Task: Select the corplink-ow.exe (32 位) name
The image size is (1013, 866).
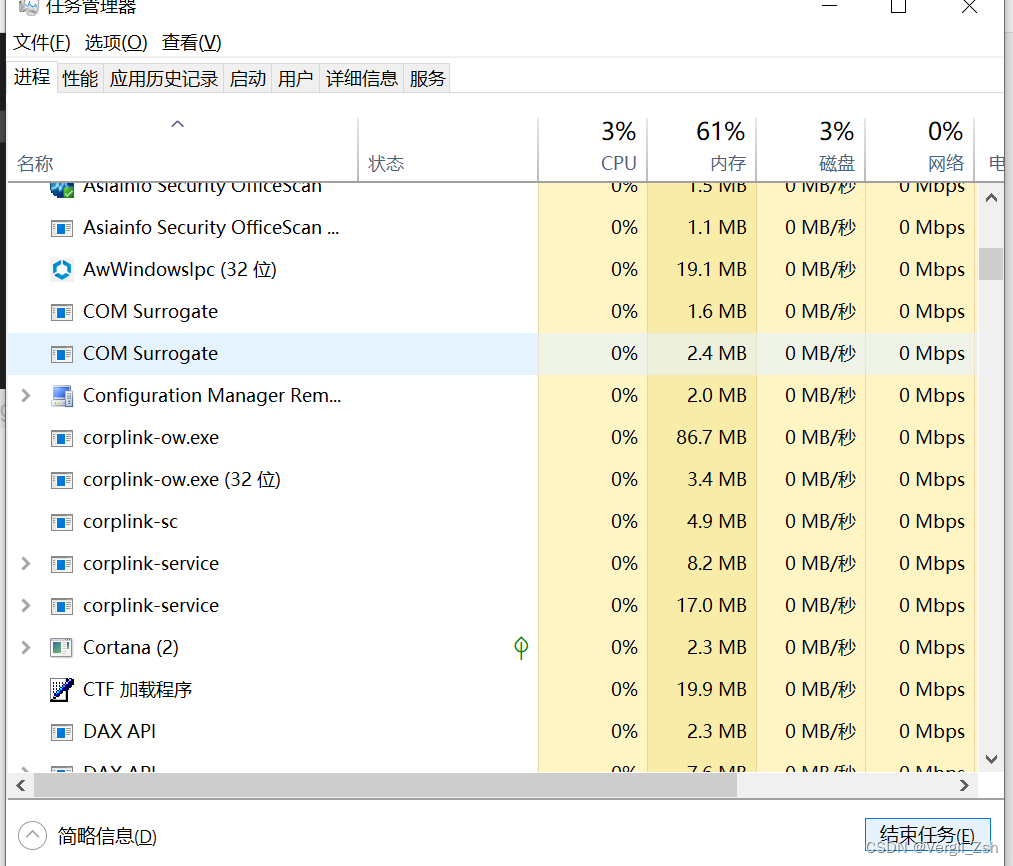Action: point(182,480)
